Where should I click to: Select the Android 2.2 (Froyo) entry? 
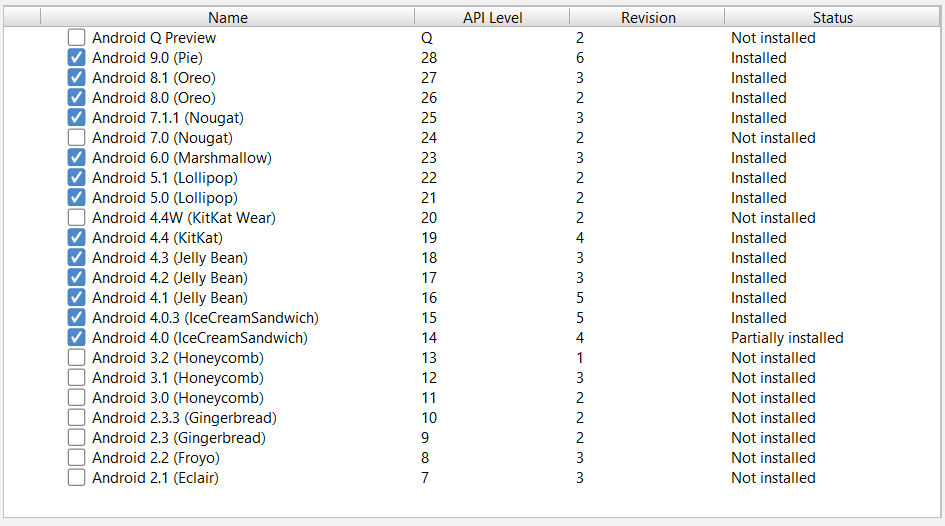pyautogui.click(x=155, y=458)
